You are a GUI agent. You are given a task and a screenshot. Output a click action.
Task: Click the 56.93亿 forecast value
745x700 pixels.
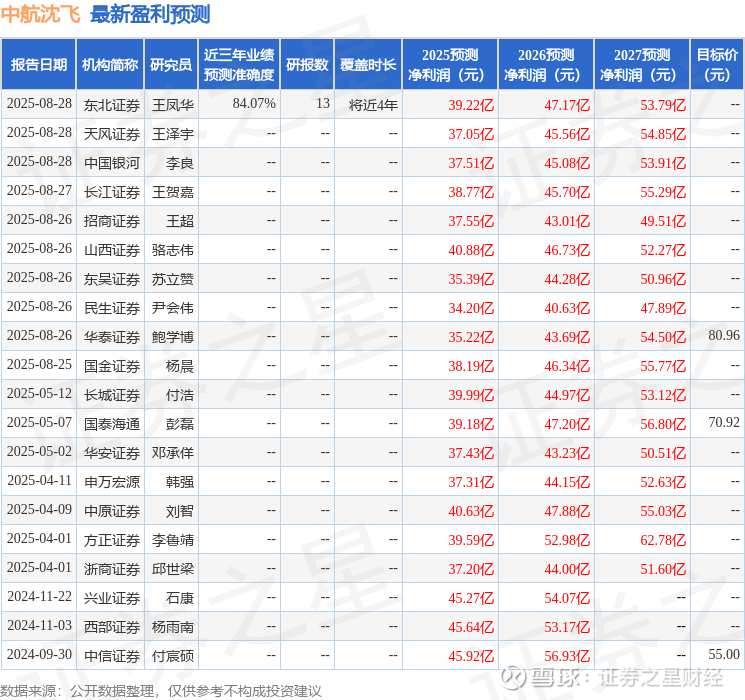[x=567, y=656]
